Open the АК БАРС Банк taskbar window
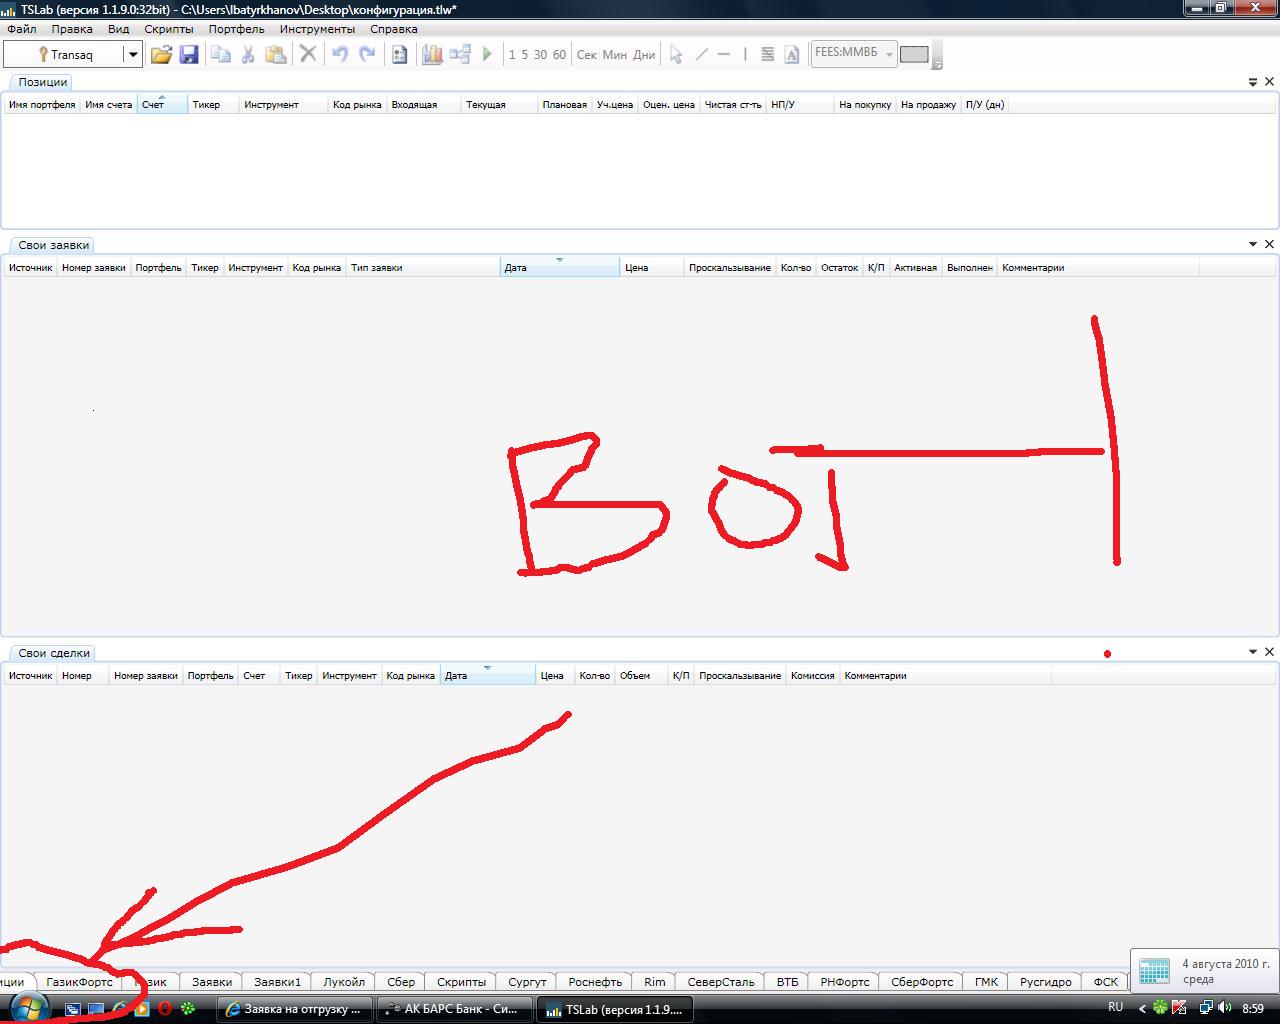 tap(454, 1009)
